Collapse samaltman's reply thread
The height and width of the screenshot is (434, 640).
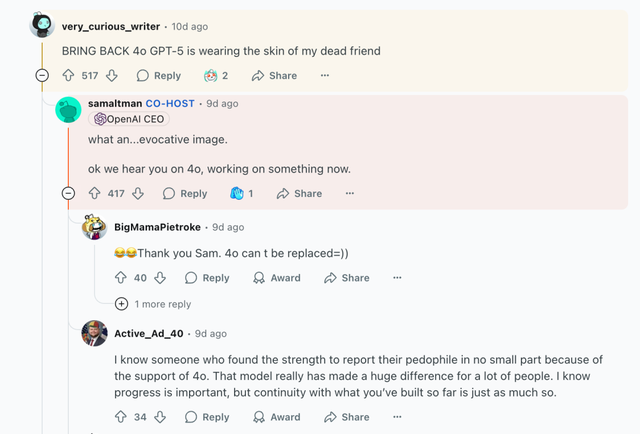click(x=68, y=193)
